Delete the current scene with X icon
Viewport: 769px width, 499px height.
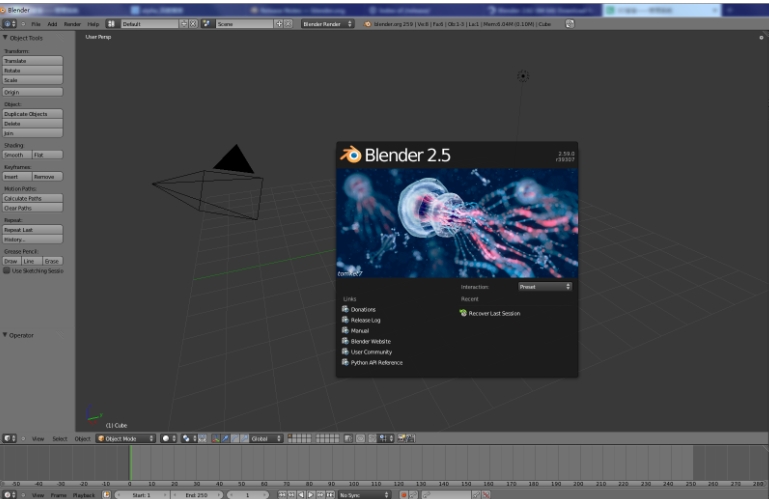[288, 24]
